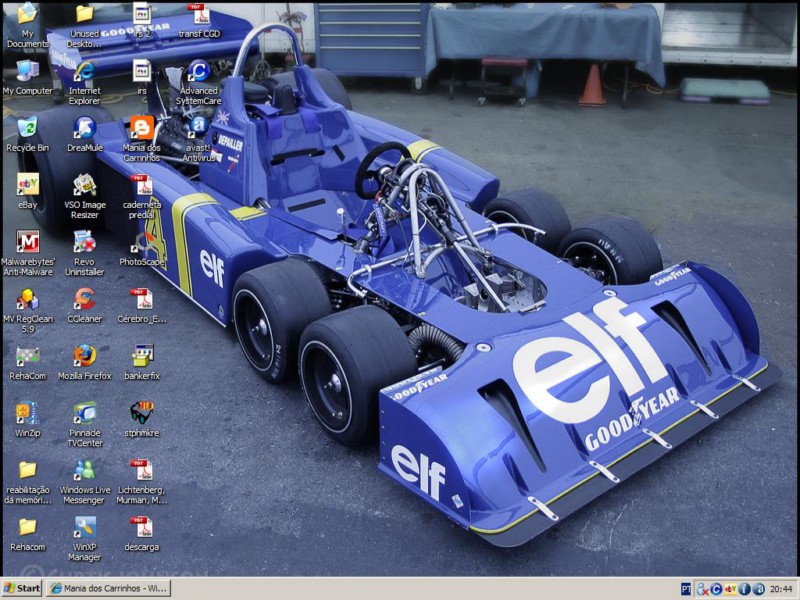Screen dimensions: 800x600
Task: Click the blue 'i' info tray icon
Action: [744, 589]
